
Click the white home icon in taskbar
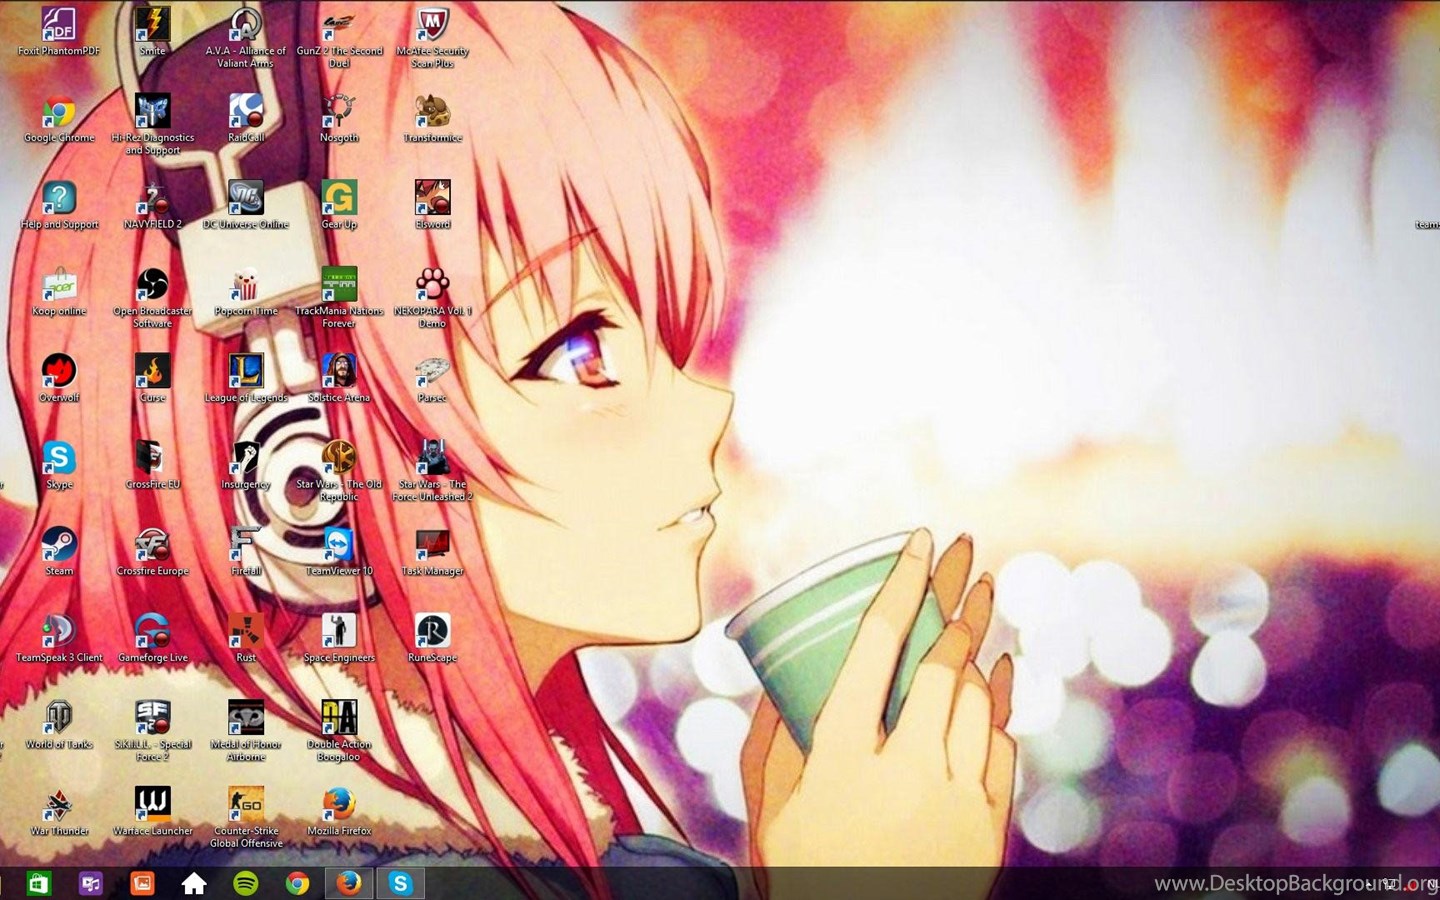pyautogui.click(x=194, y=883)
